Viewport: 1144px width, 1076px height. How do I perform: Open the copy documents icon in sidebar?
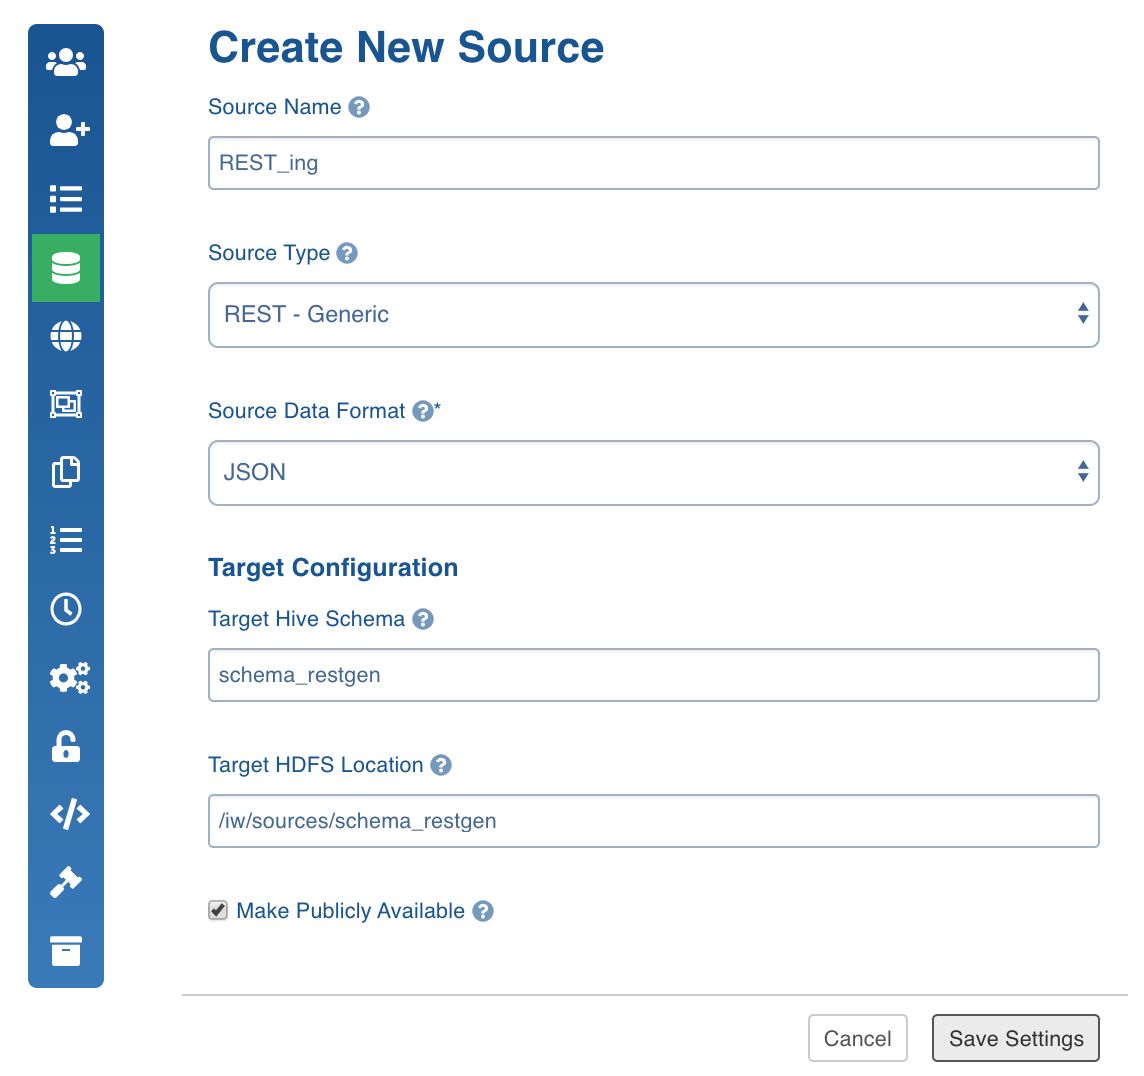tap(66, 472)
